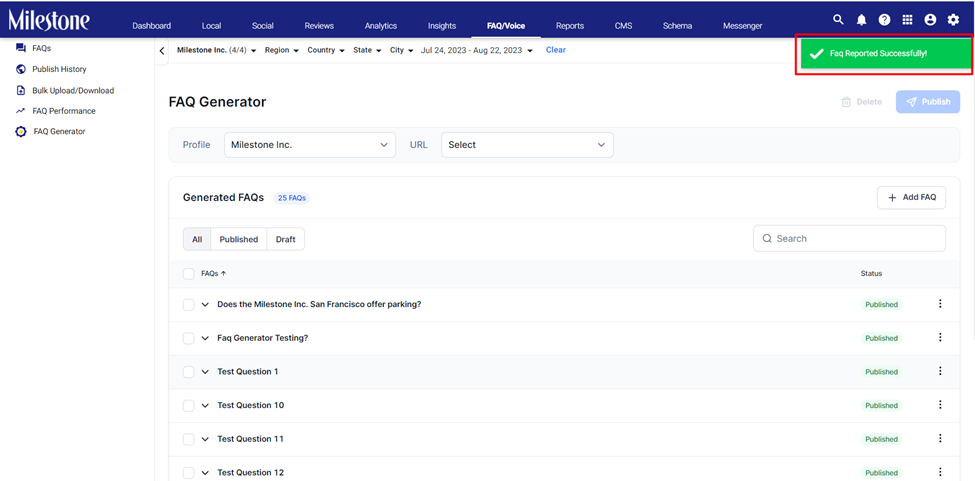This screenshot has width=975, height=481.
Task: Open the City filter dropdown
Action: [x=402, y=50]
